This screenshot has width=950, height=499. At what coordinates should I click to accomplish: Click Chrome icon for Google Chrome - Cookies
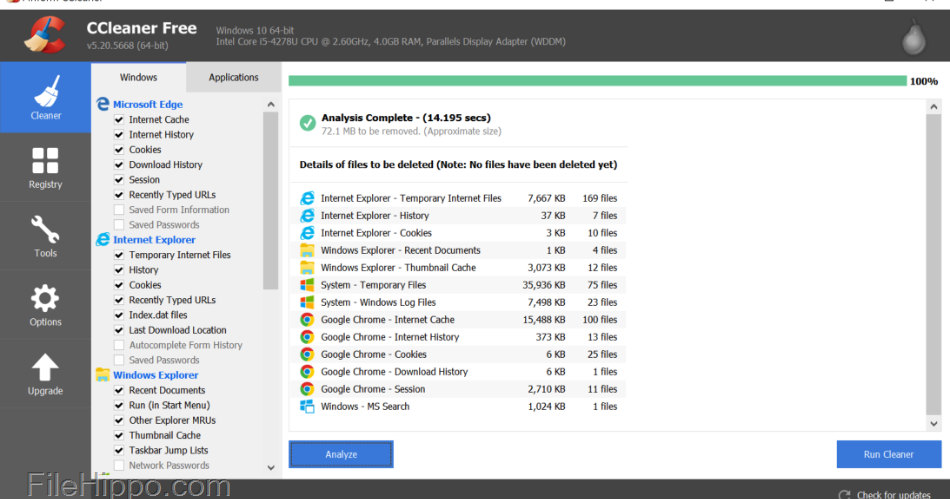pyautogui.click(x=308, y=354)
